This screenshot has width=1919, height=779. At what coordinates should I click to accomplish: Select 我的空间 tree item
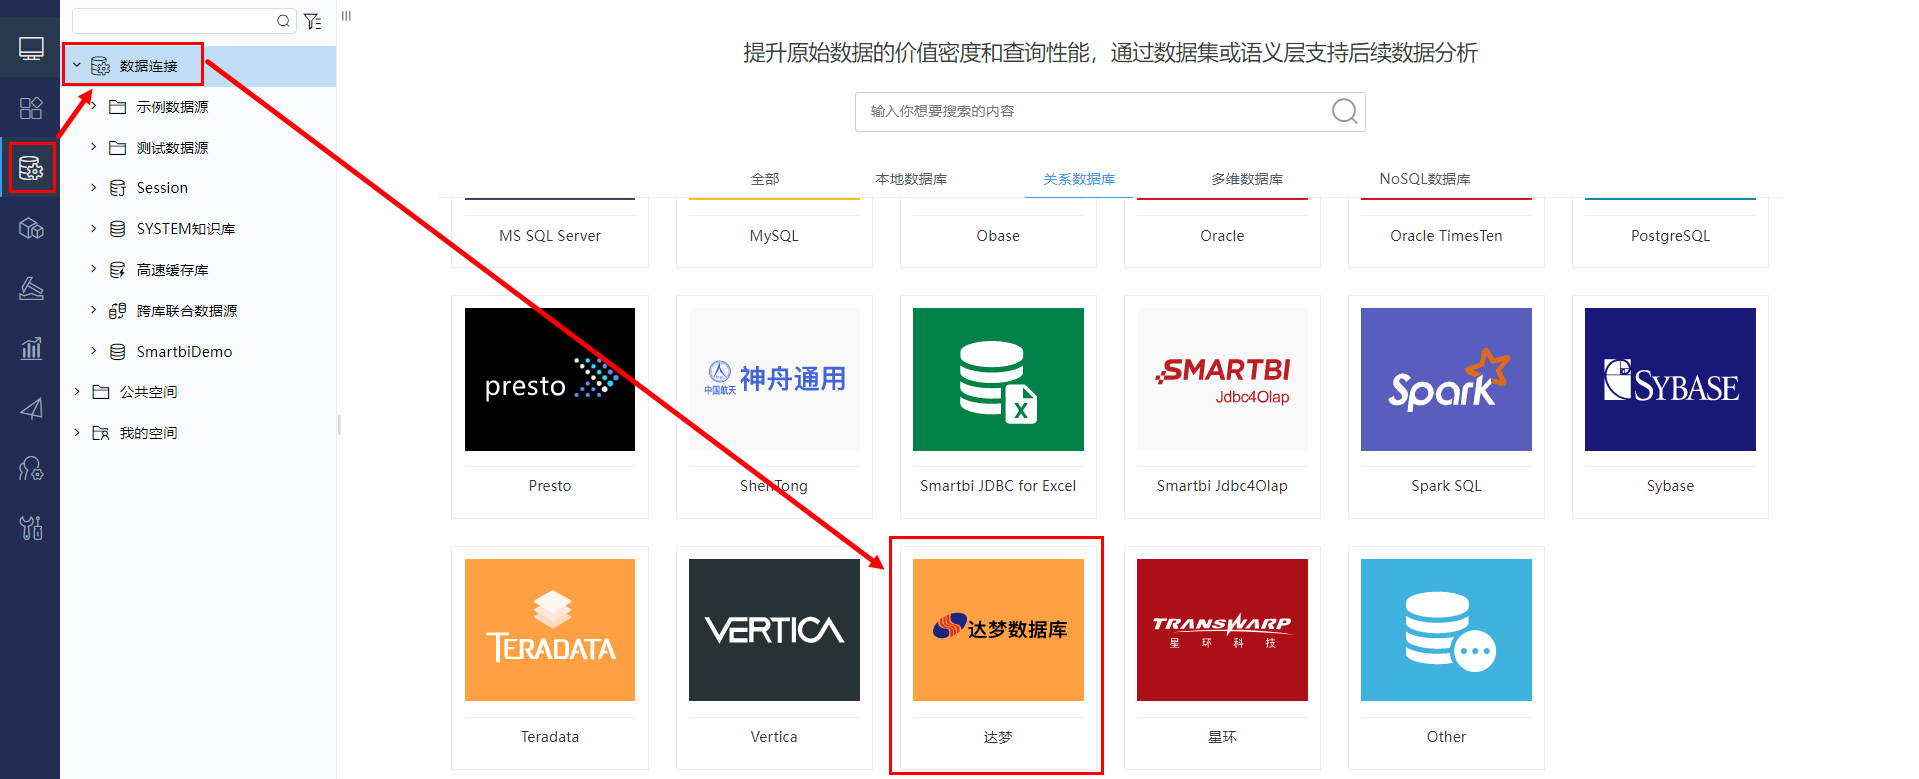tap(148, 433)
